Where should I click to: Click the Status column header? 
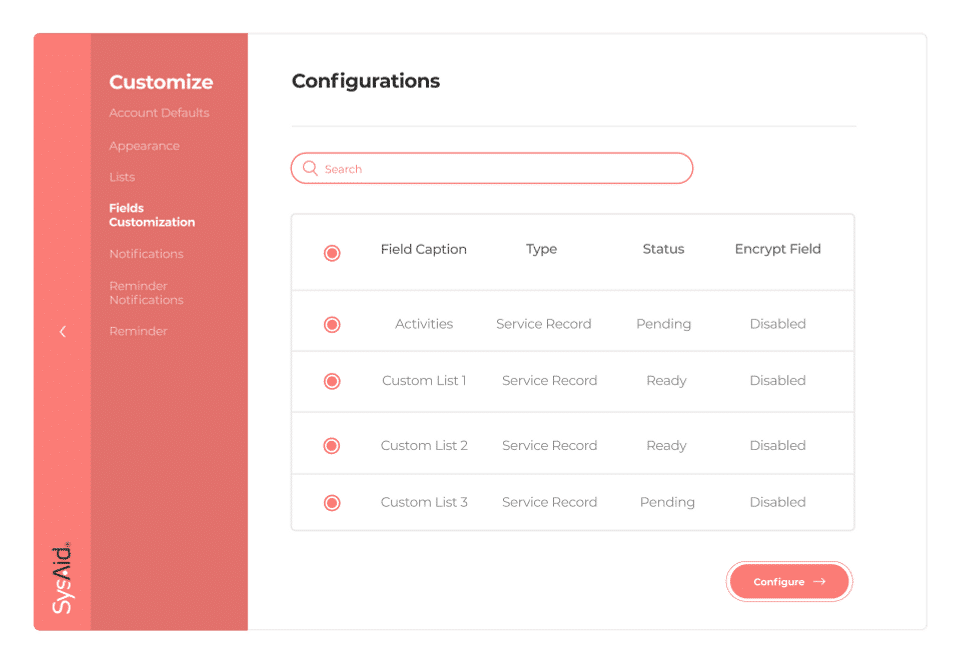663,249
